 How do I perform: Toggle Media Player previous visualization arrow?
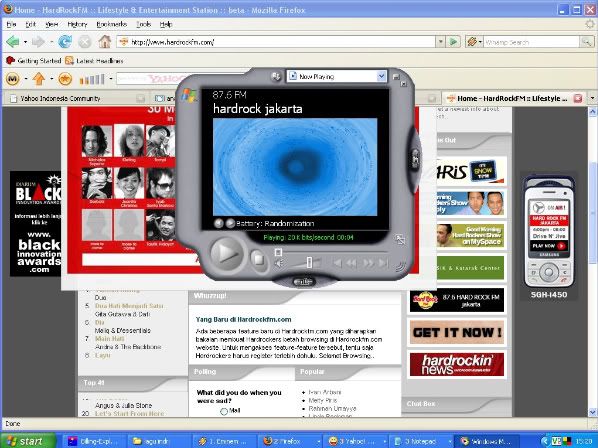(x=219, y=223)
